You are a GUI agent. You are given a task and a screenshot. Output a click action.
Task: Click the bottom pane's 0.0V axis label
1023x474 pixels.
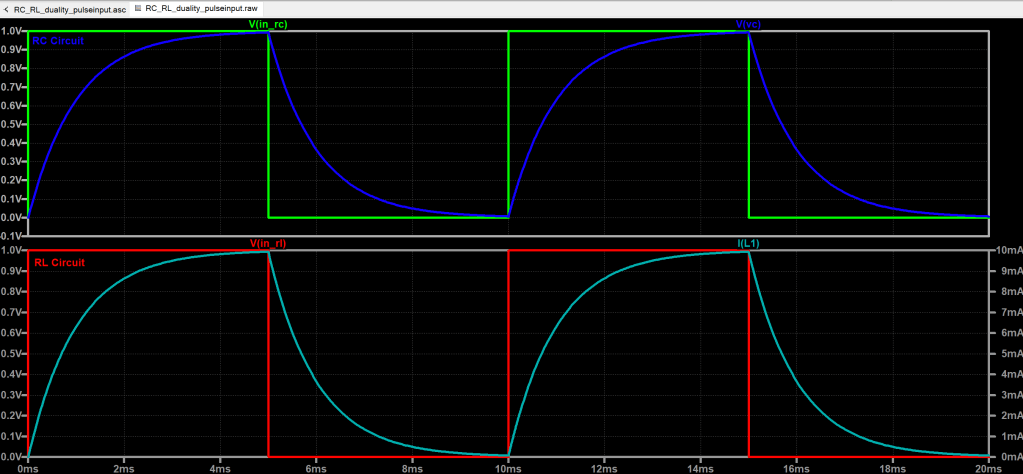(x=12, y=457)
